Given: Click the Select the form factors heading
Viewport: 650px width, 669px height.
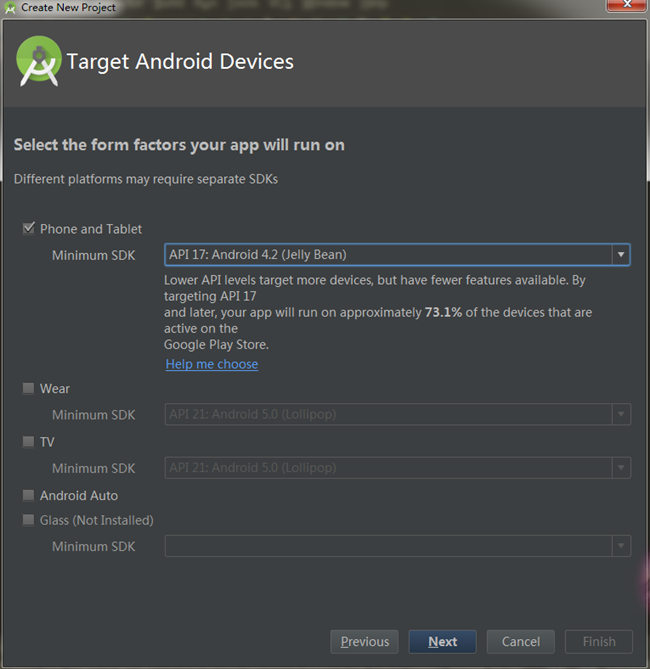Looking at the screenshot, I should (179, 145).
